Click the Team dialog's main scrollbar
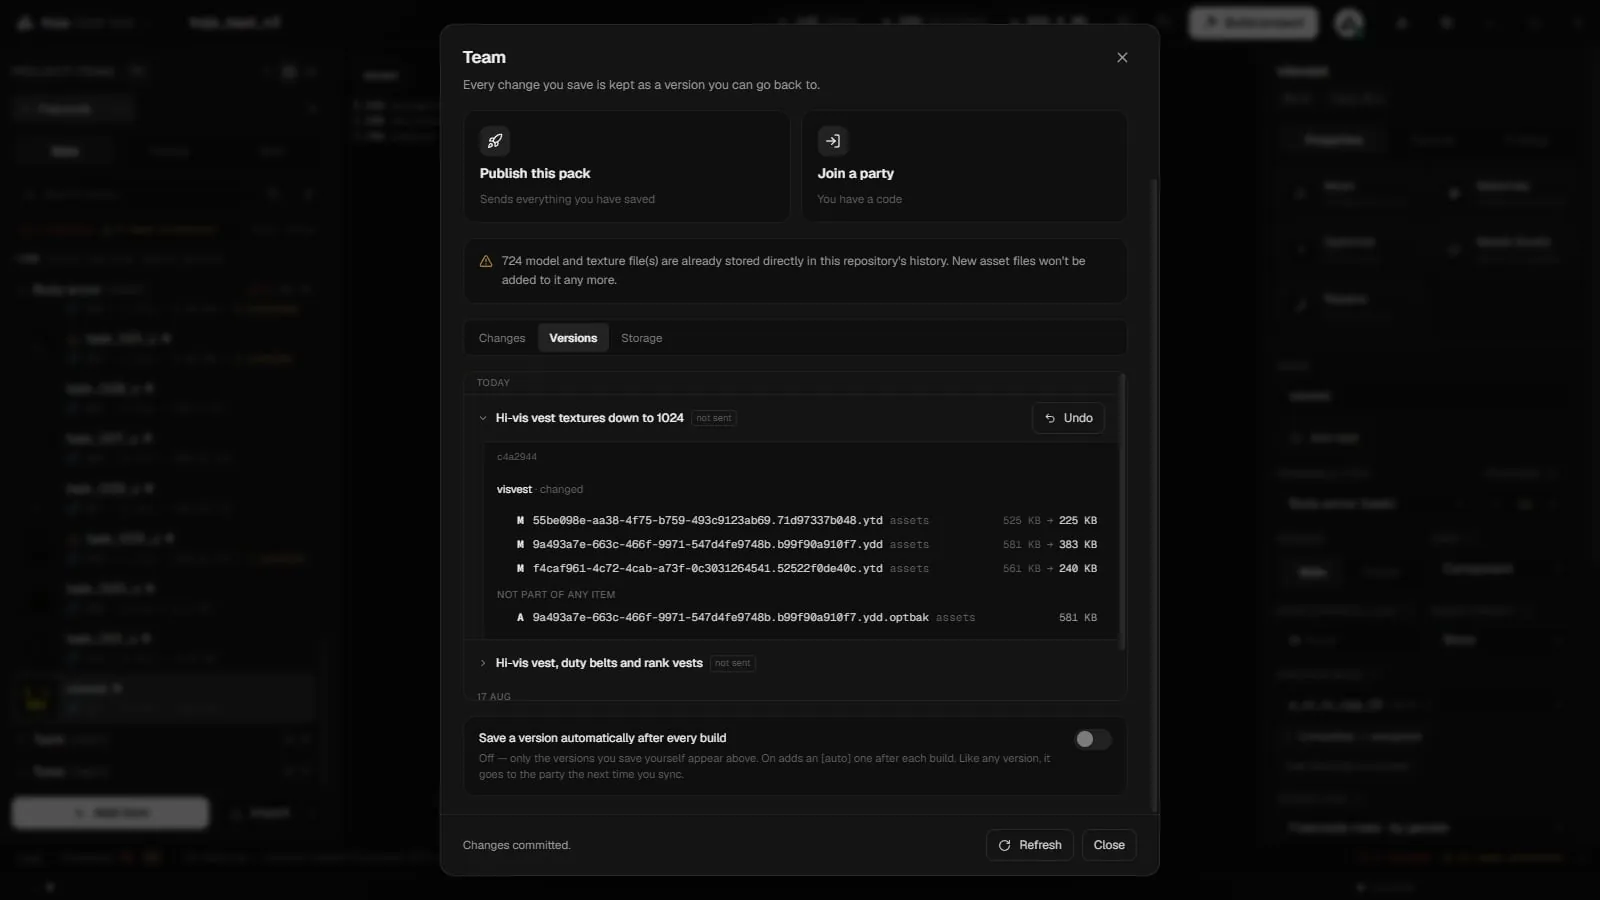Viewport: 1600px width, 900px height. pyautogui.click(x=1154, y=495)
